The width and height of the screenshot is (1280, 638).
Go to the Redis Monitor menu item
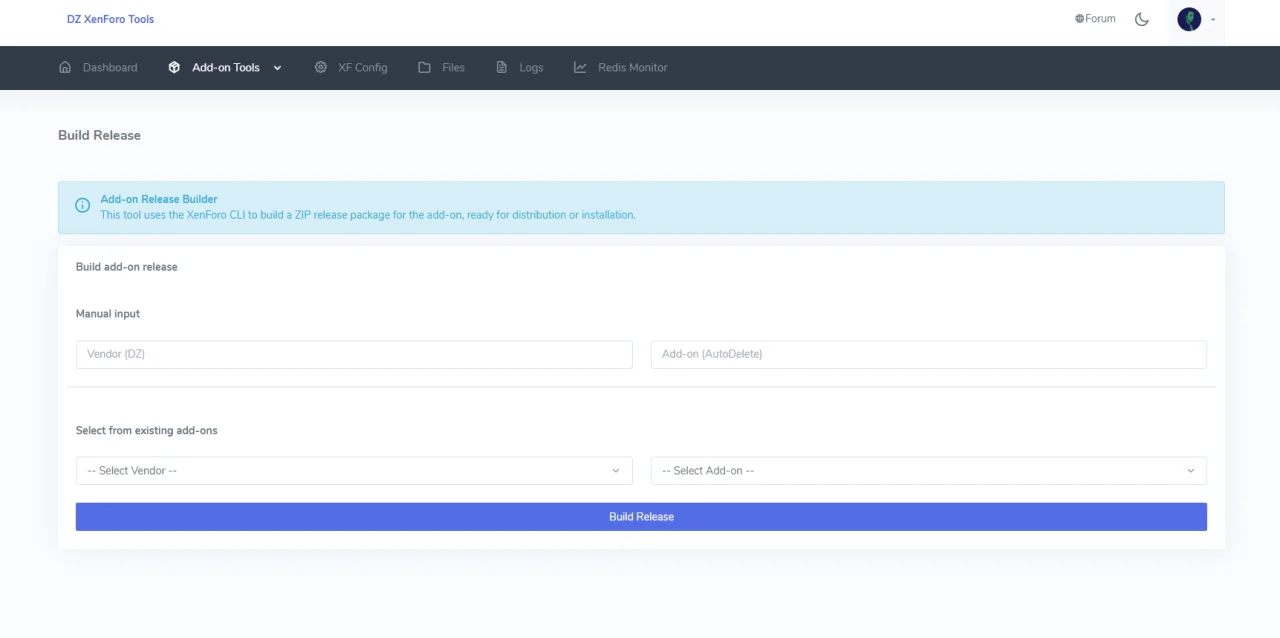point(632,68)
